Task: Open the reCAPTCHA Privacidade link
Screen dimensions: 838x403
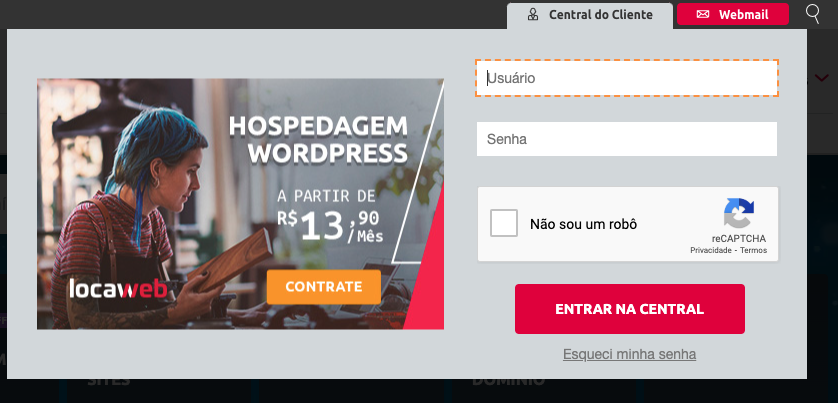Action: 711,250
